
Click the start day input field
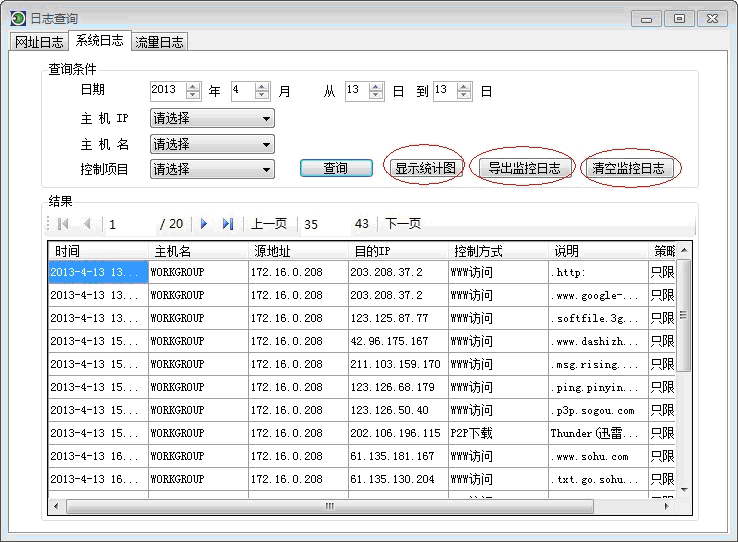click(357, 90)
